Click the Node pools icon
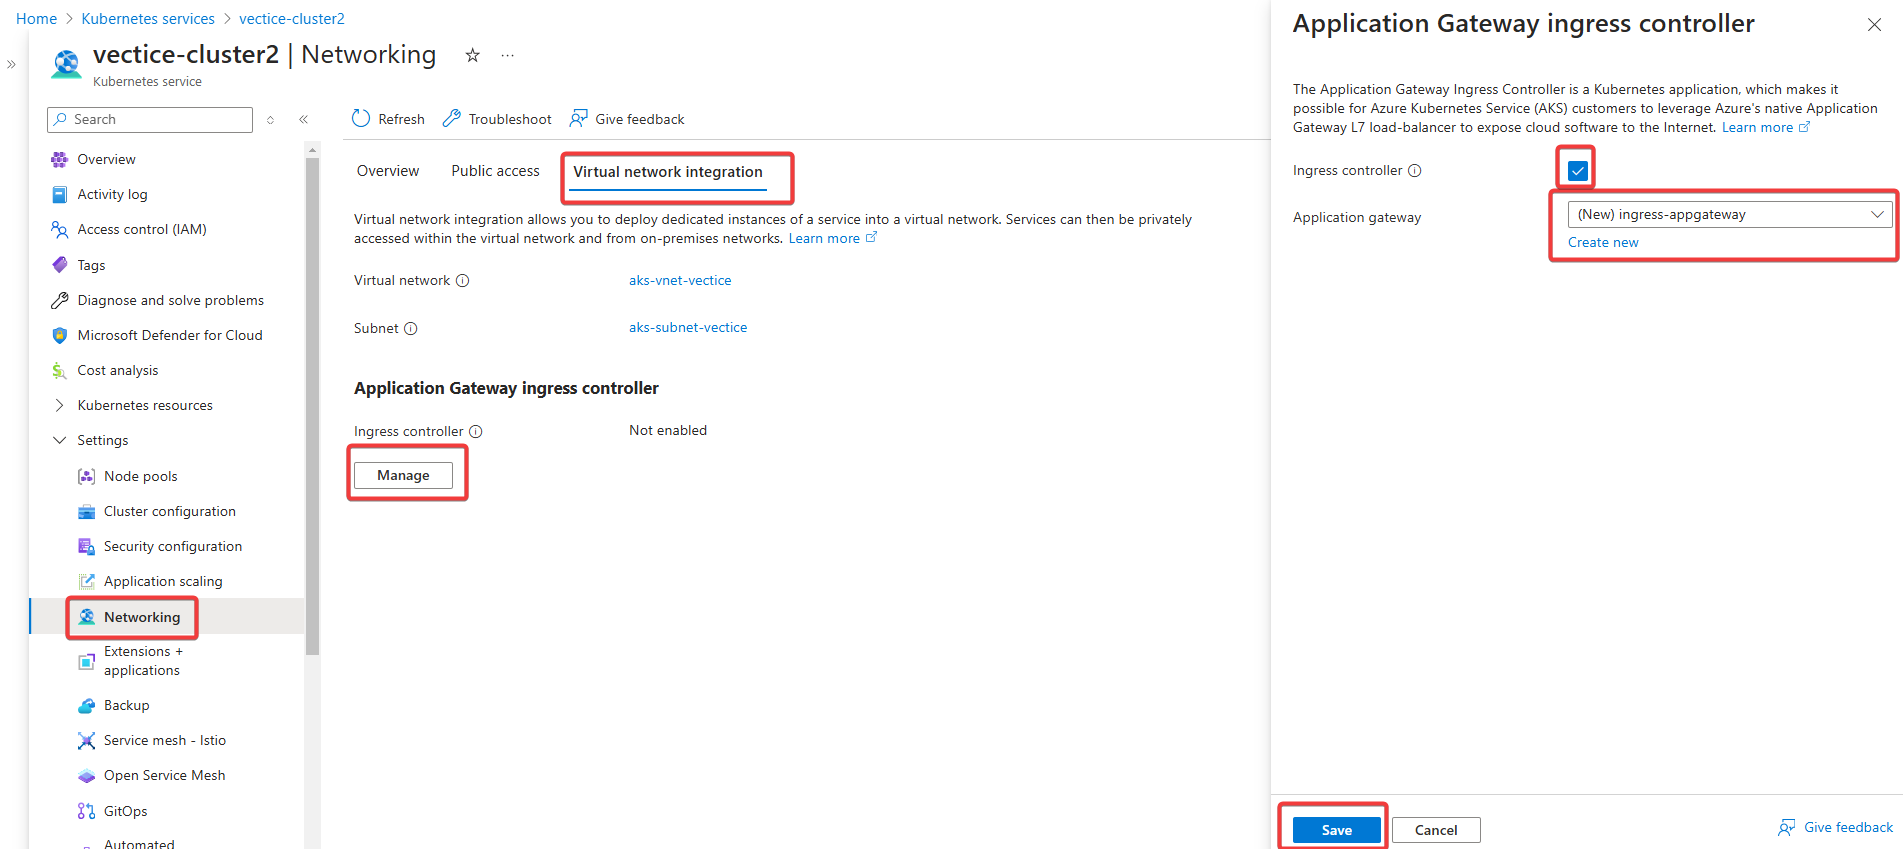Screen dimensions: 1903x849 pyautogui.click(x=87, y=476)
